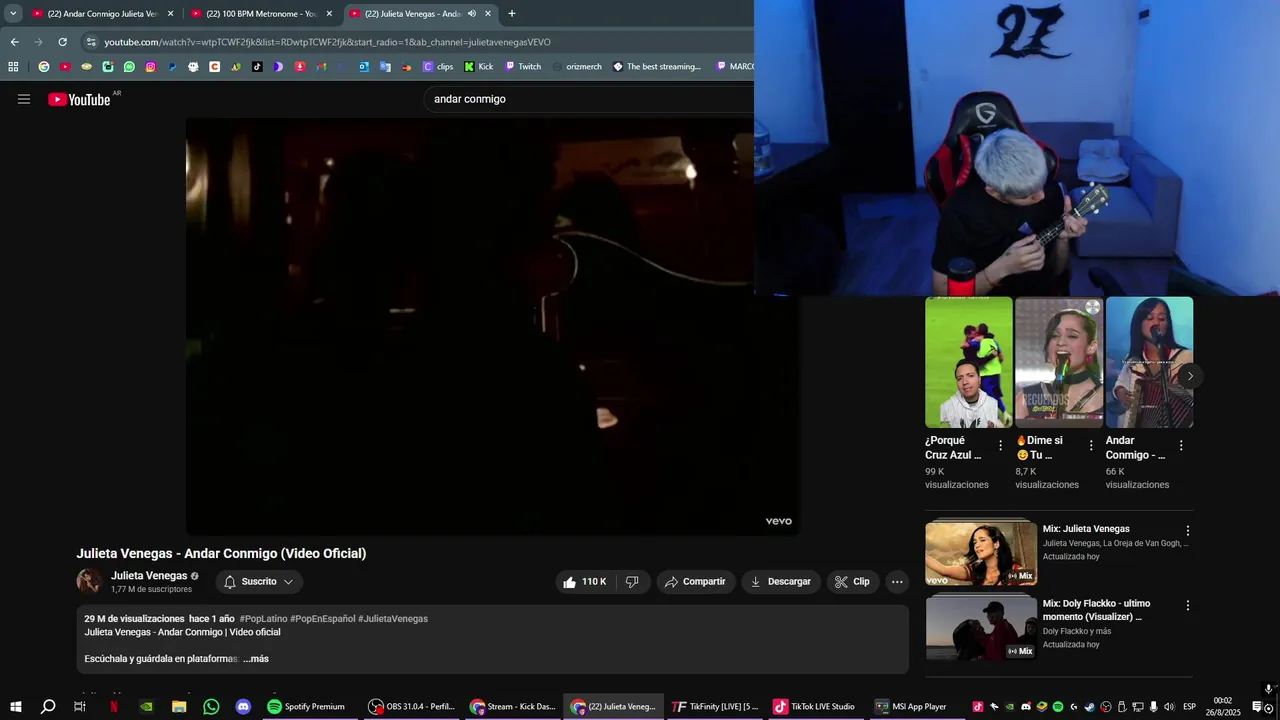Open the TikTok bookmark in bookmarks bar
Screen dimensions: 1280x720
tap(257, 67)
